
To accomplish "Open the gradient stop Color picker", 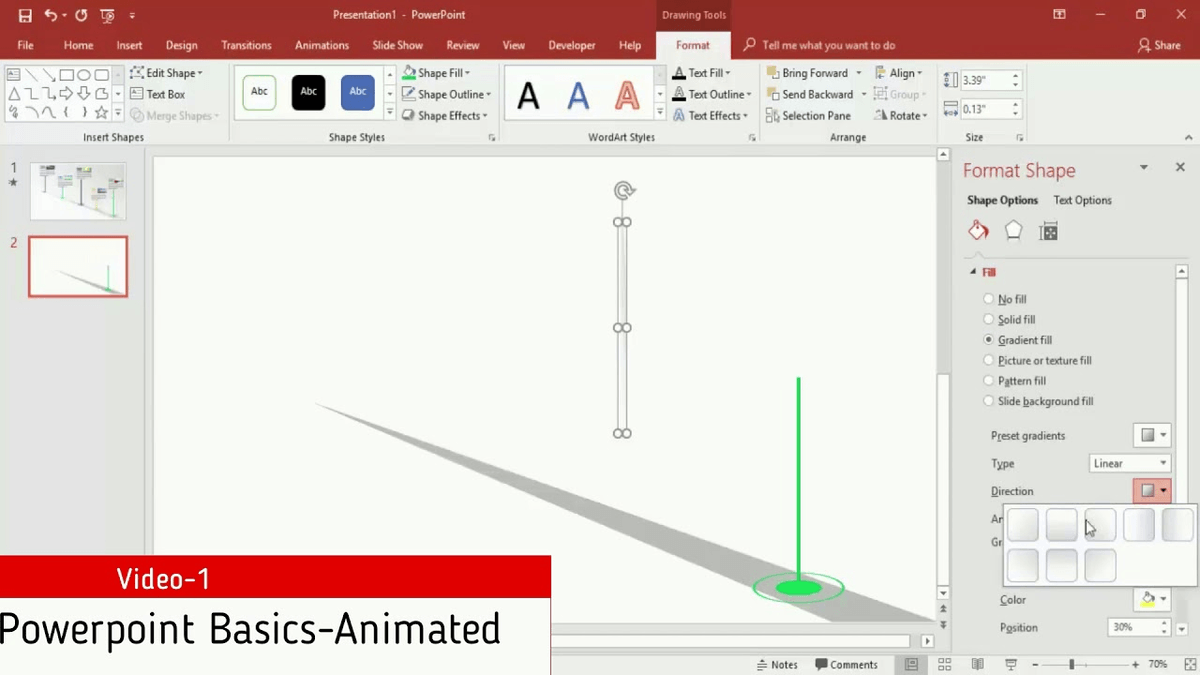I will pos(1152,599).
